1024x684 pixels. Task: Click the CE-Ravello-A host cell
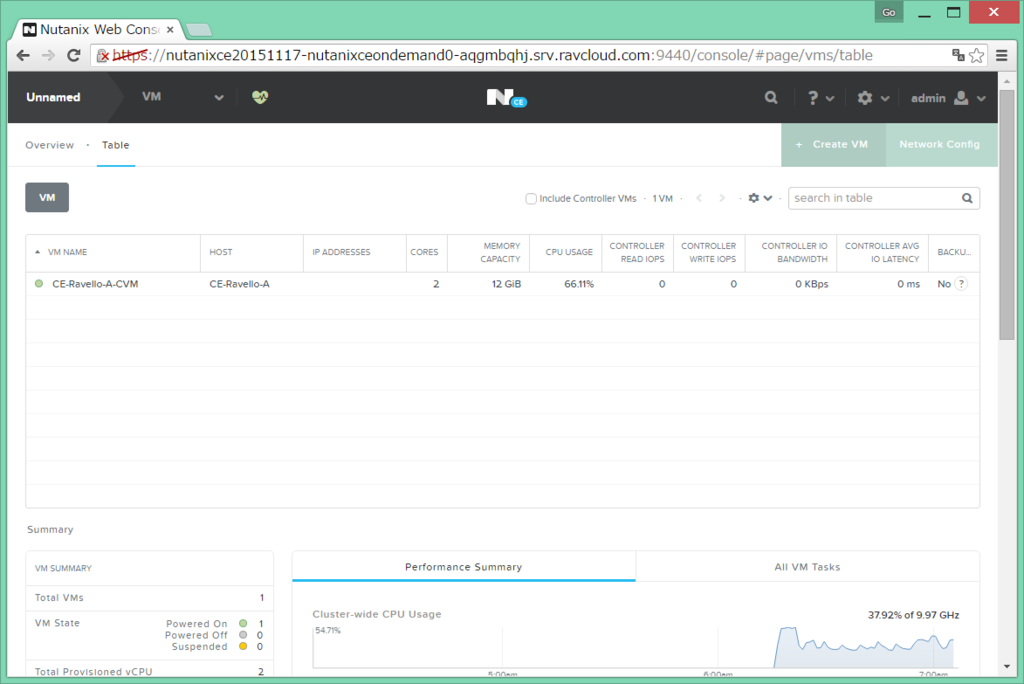(x=239, y=284)
